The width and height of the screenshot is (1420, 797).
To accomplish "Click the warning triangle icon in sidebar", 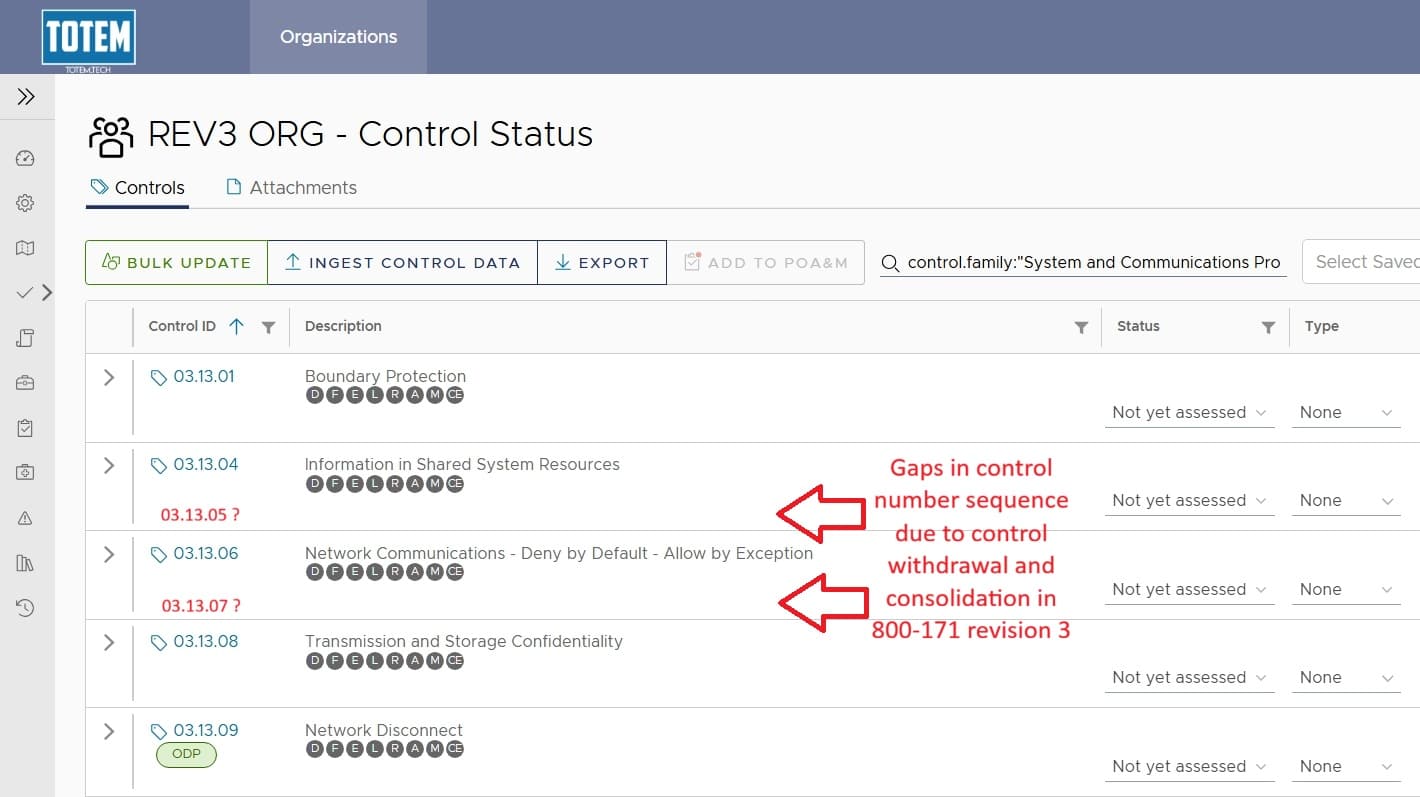I will click(x=26, y=518).
